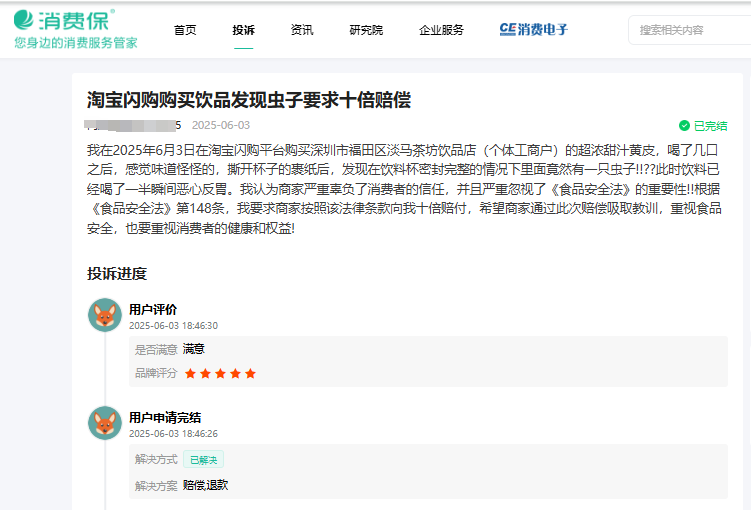This screenshot has height=510, width=751.
Task: Open the 资讯 nav item
Action: [x=302, y=30]
